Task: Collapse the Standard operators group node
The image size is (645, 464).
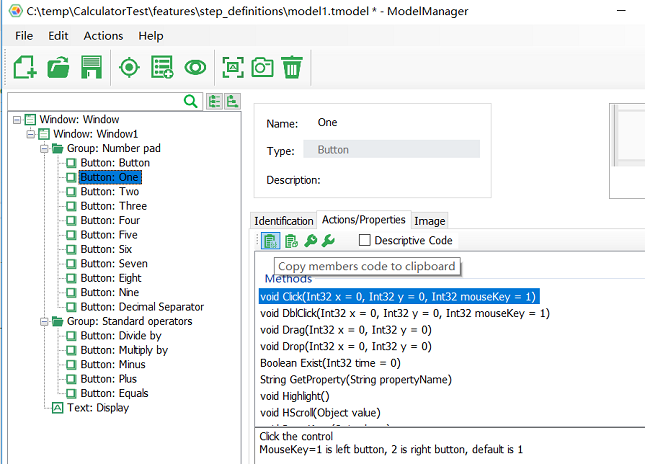Action: point(44,322)
